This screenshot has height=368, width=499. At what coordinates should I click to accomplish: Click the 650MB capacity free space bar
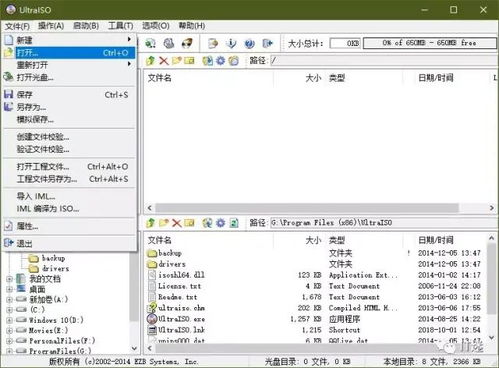click(429, 43)
